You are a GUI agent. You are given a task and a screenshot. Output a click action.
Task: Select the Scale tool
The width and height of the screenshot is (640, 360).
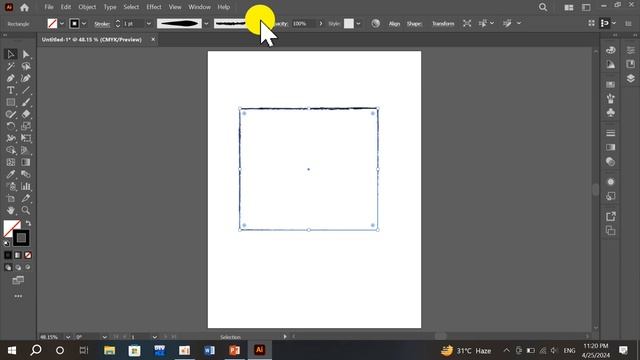click(x=26, y=126)
